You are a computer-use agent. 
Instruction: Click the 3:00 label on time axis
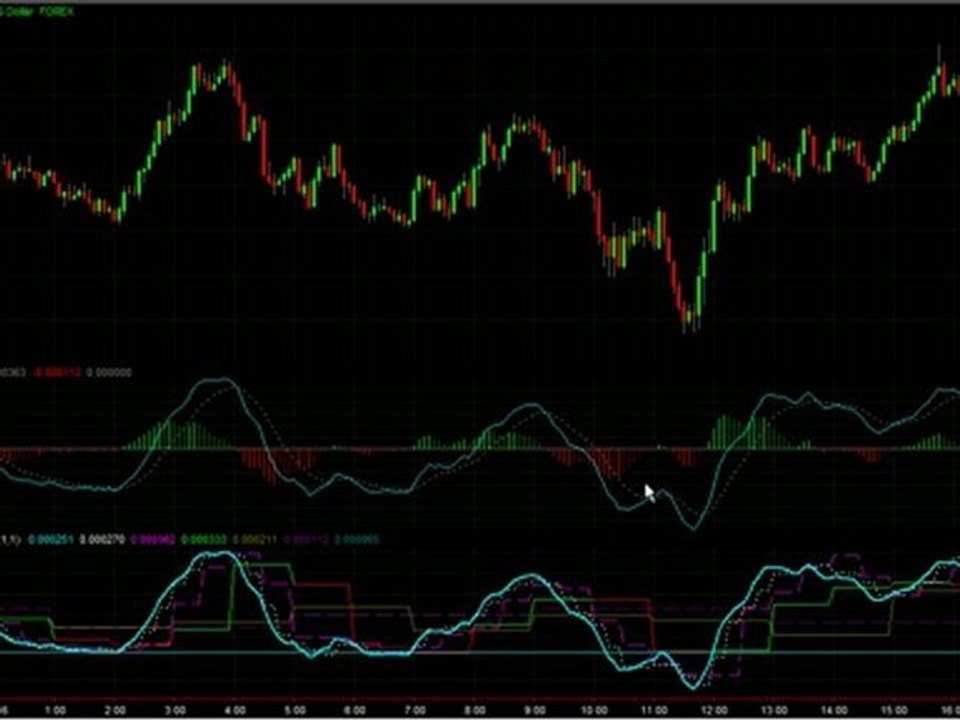coord(176,710)
